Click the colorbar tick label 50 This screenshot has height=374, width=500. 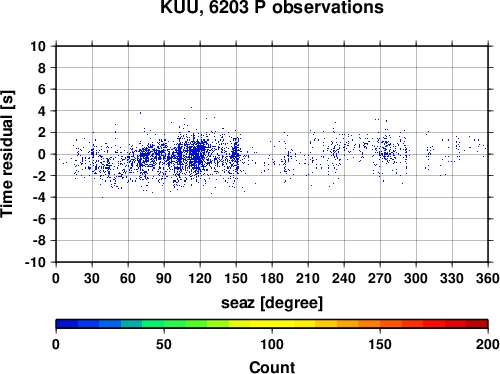point(164,344)
